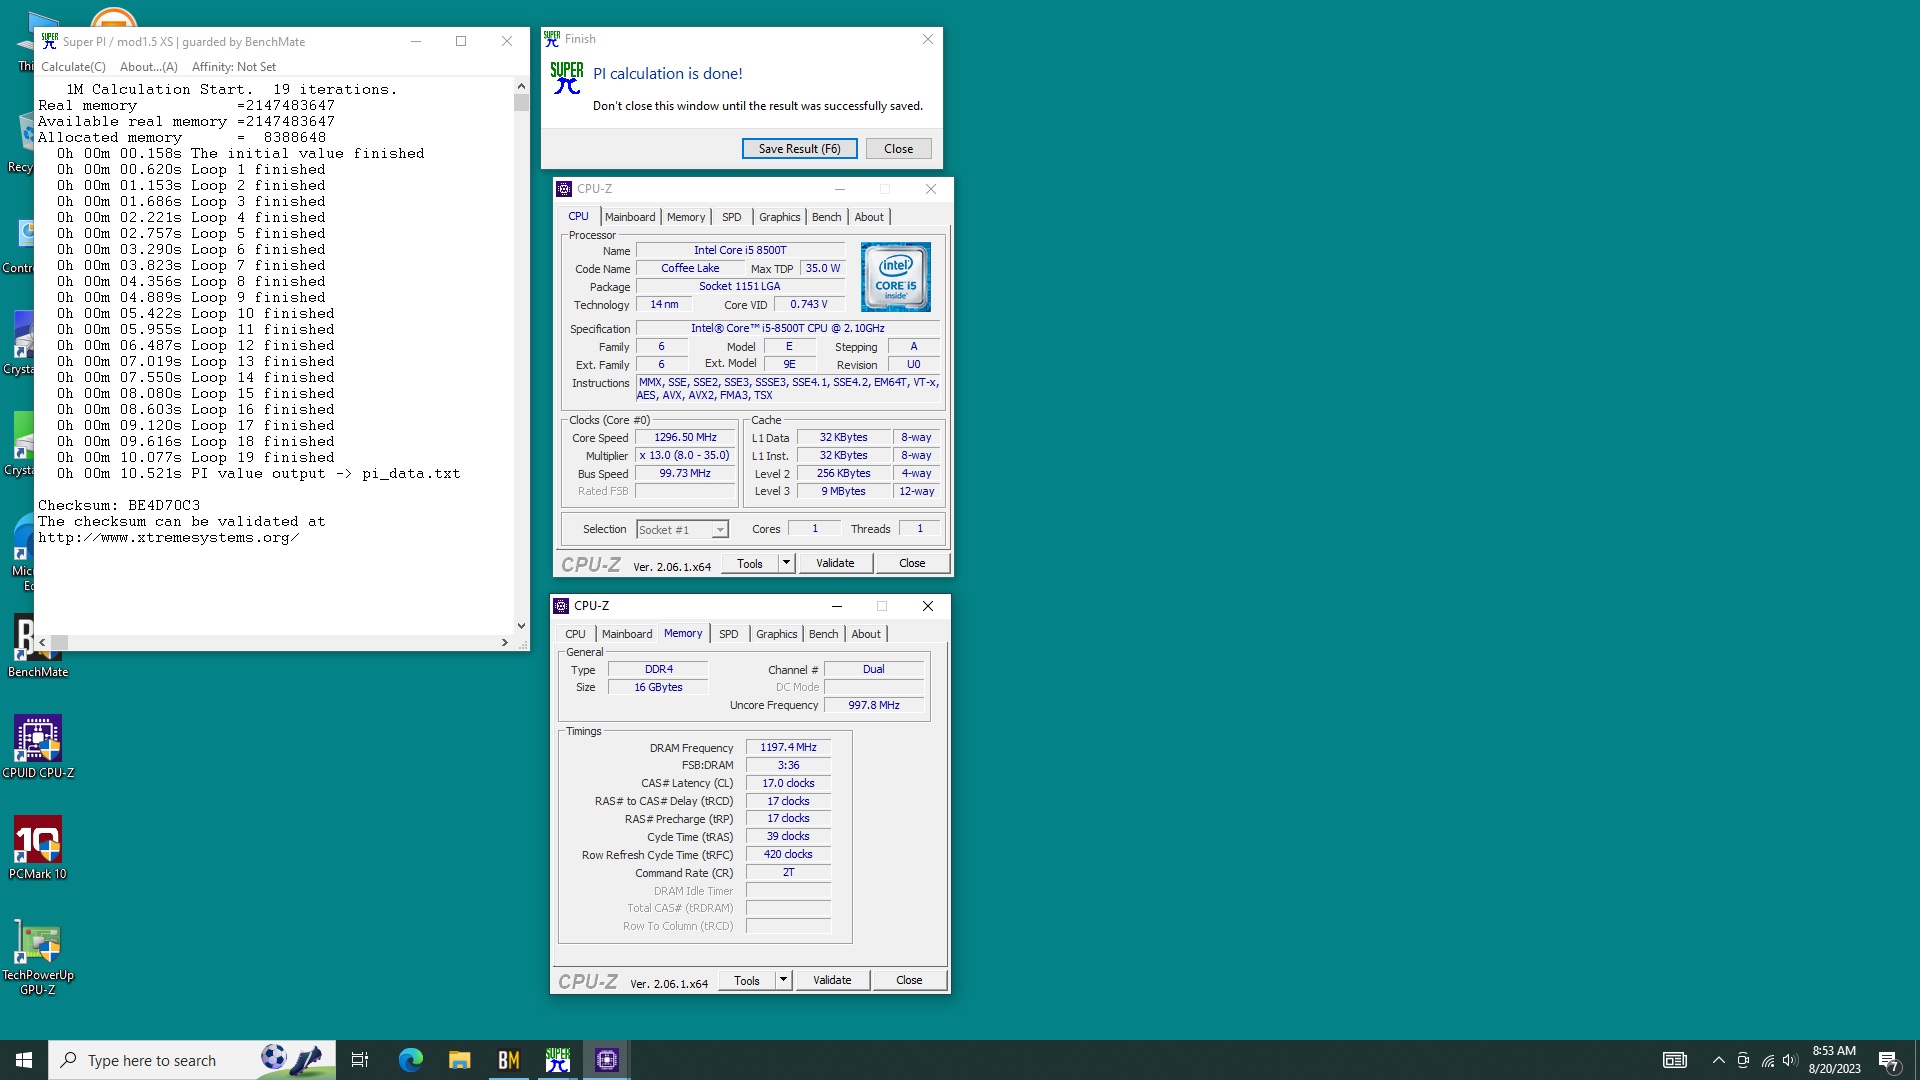Click upper CPU-Z window title icon
1920x1080 pixels.
coord(564,189)
